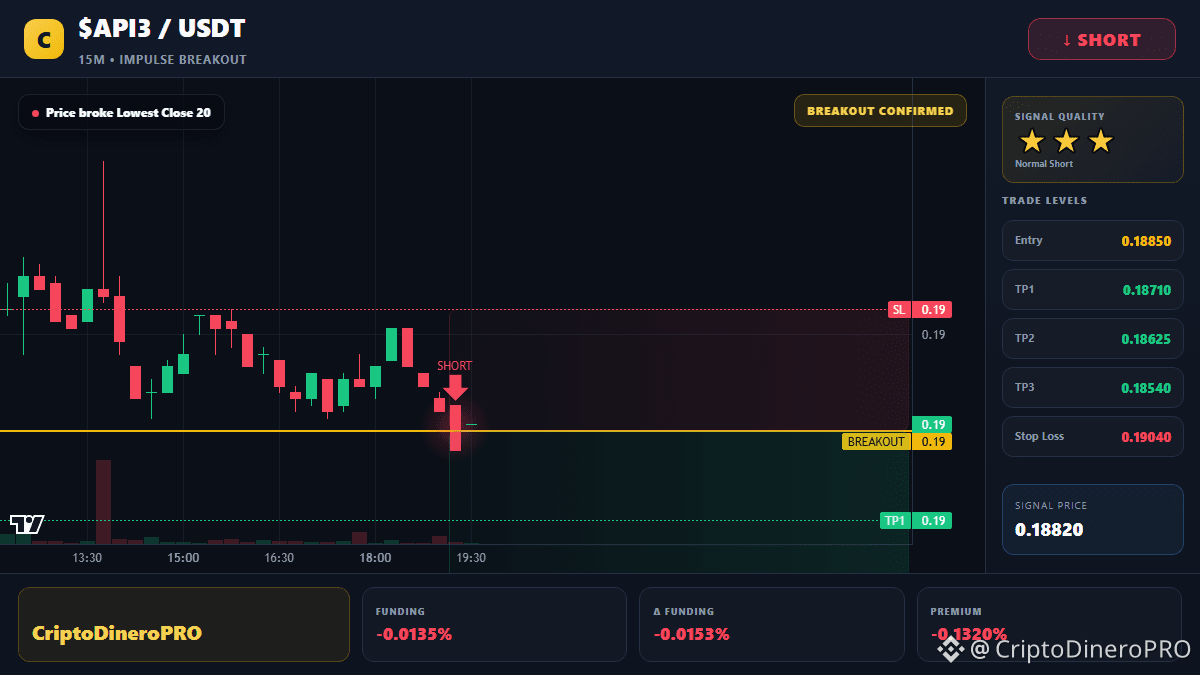This screenshot has width=1200, height=675.
Task: Click the Price broke Lowest Close 20 label
Action: (x=121, y=113)
